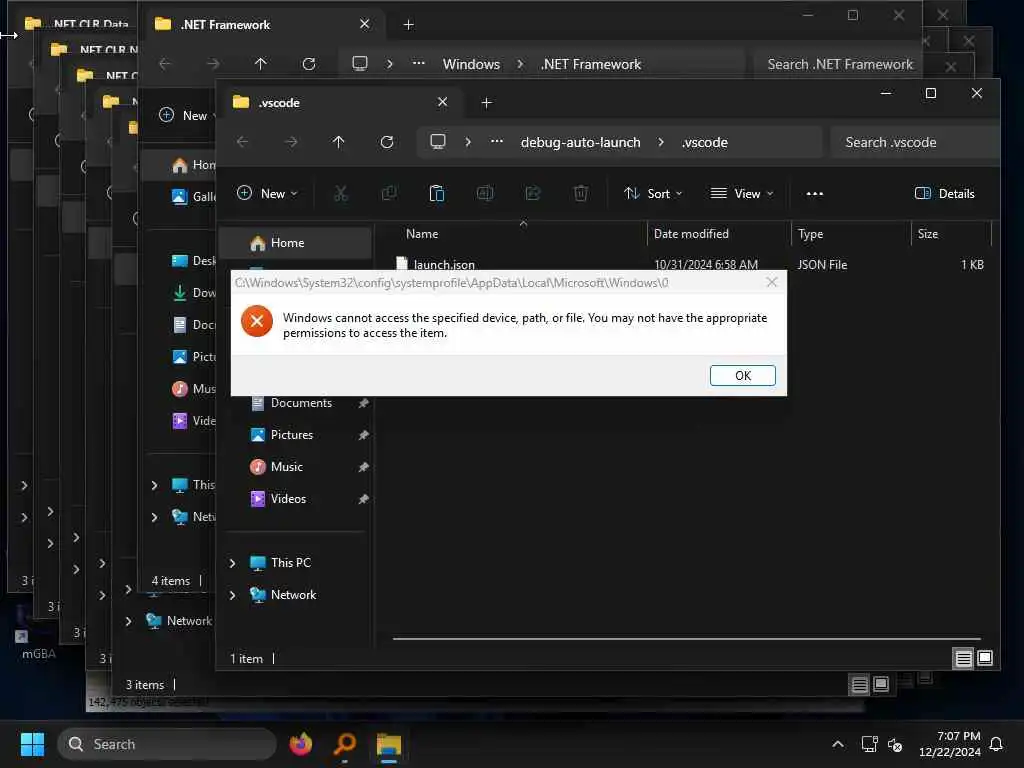
Task: Select Videos in .vscode navigation pane
Action: [x=288, y=499]
